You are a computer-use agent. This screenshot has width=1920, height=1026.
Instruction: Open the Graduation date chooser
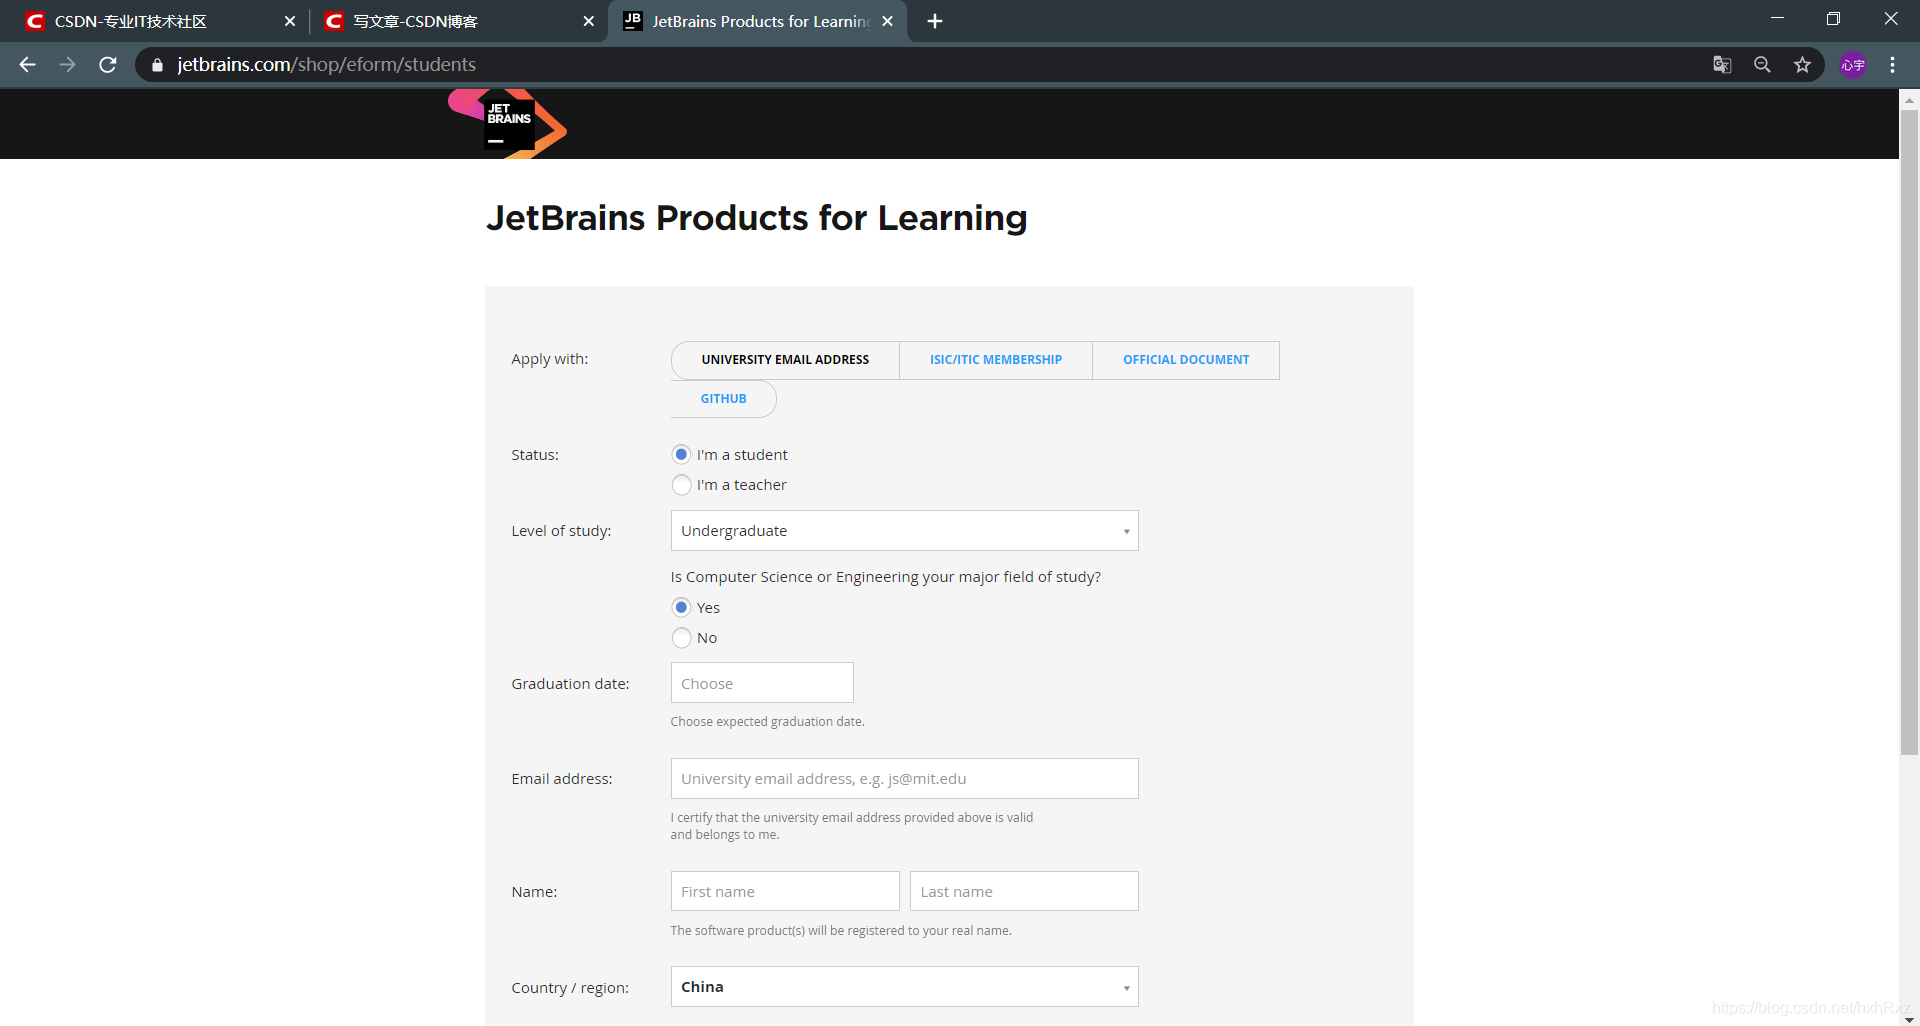coord(762,683)
